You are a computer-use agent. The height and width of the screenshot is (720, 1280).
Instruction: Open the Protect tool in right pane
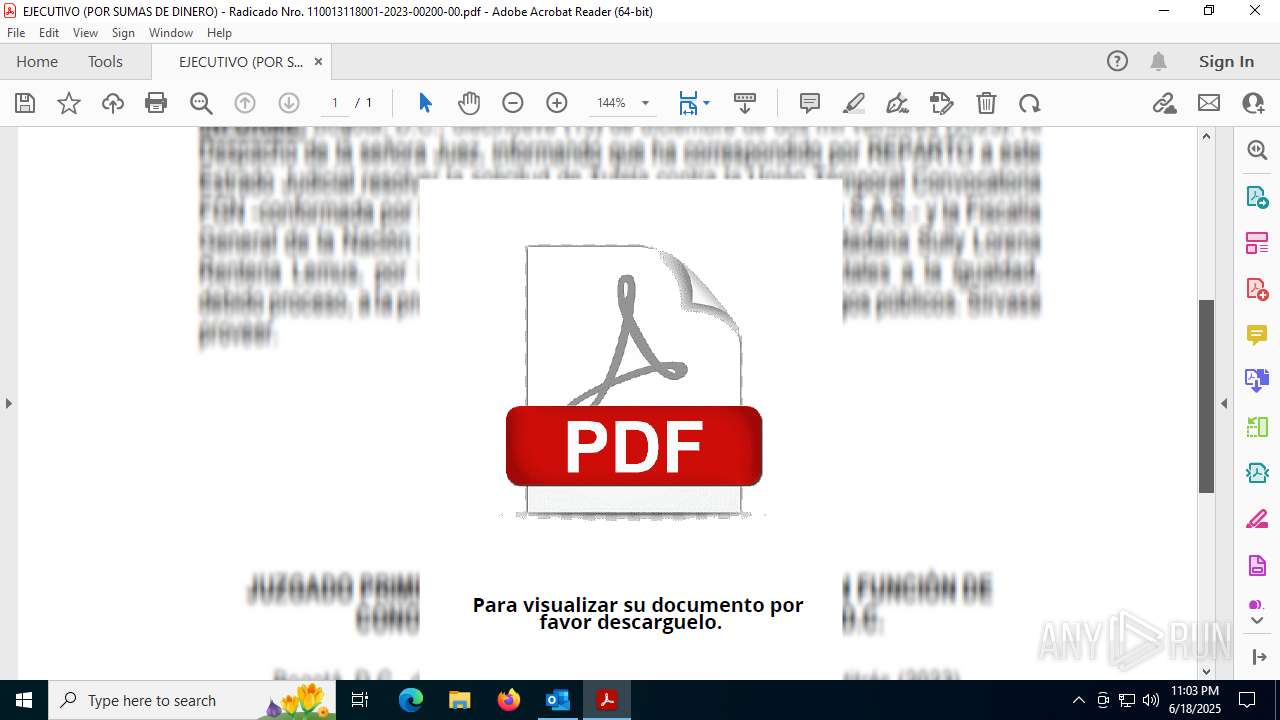tap(1257, 566)
